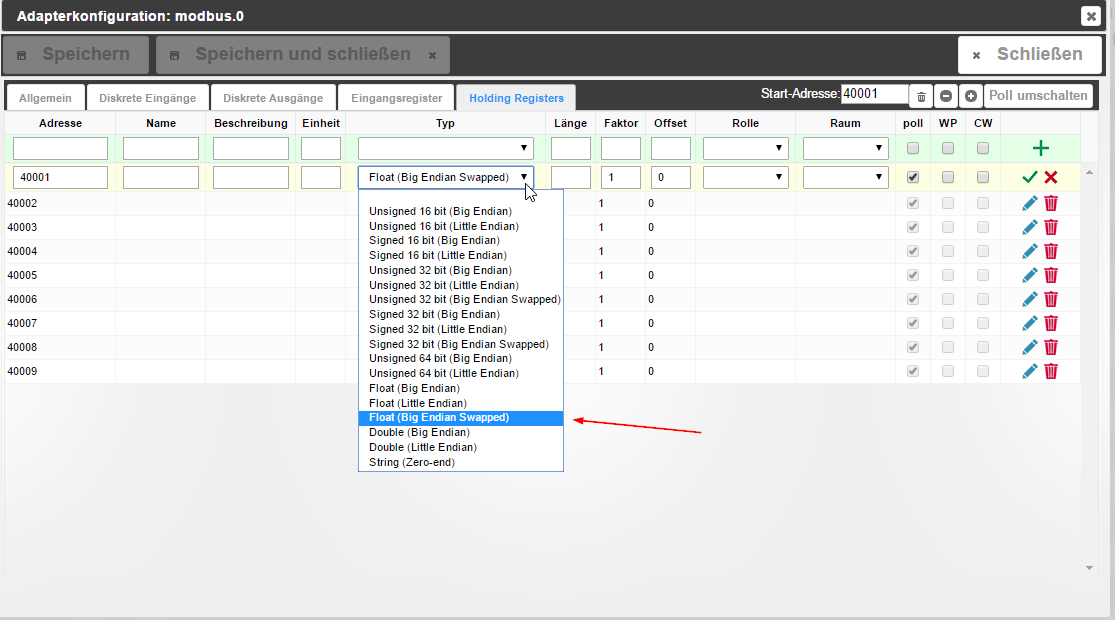Sort by the Adresse column header
Image resolution: width=1115 pixels, height=620 pixels.
[x=60, y=123]
